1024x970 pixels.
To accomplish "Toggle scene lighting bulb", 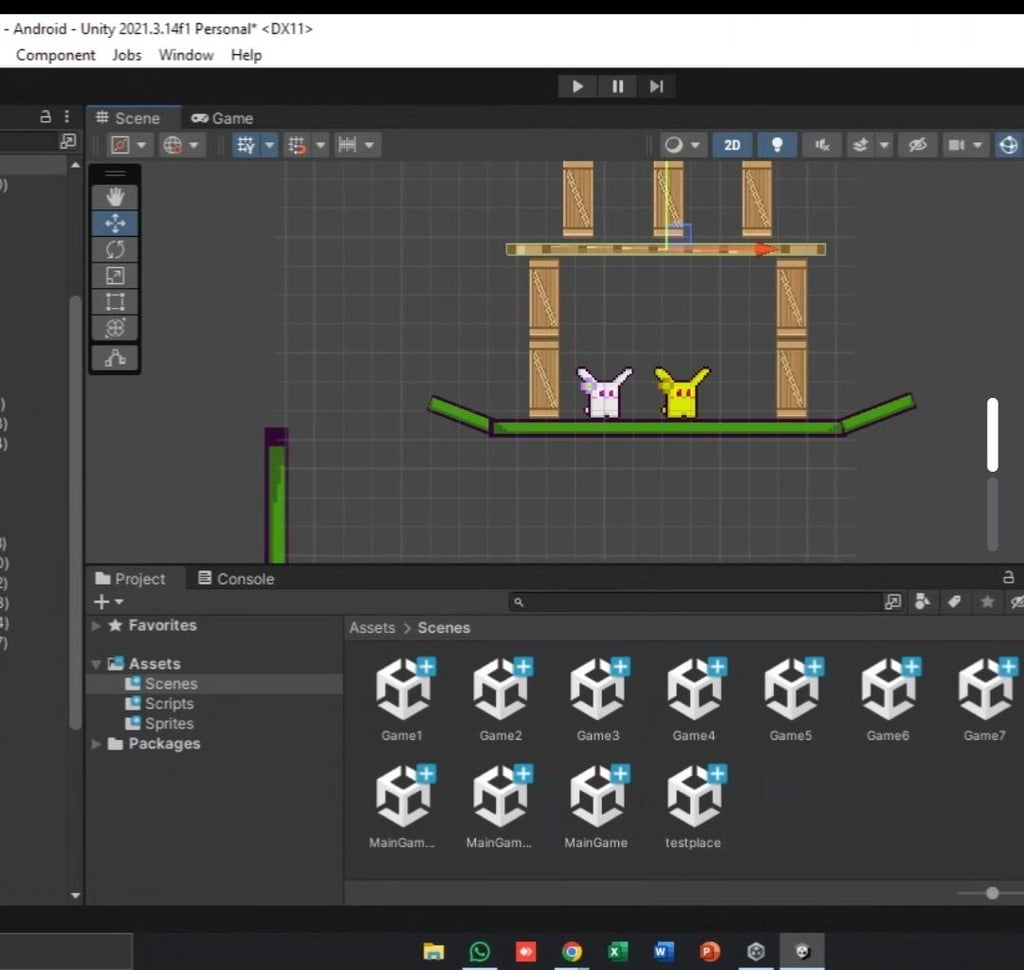I will (x=776, y=145).
